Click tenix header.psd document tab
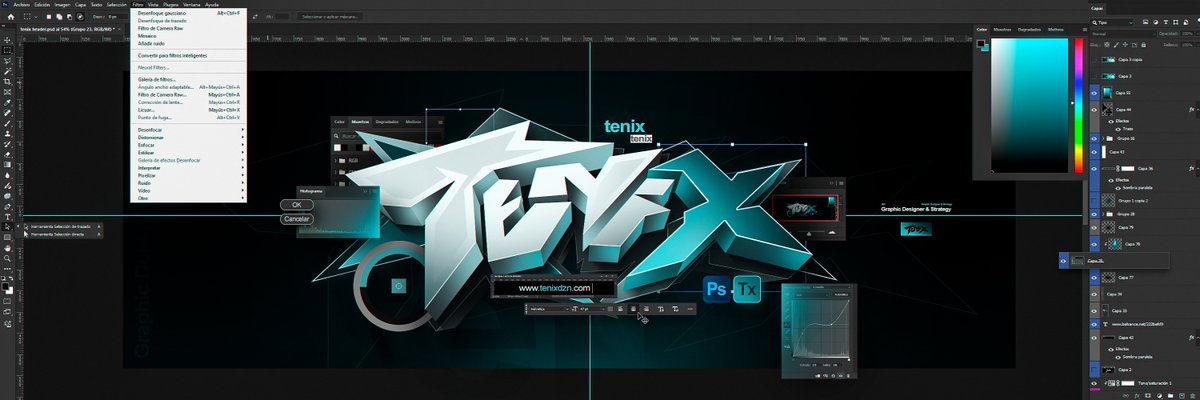1200x400 pixels. click(68, 30)
